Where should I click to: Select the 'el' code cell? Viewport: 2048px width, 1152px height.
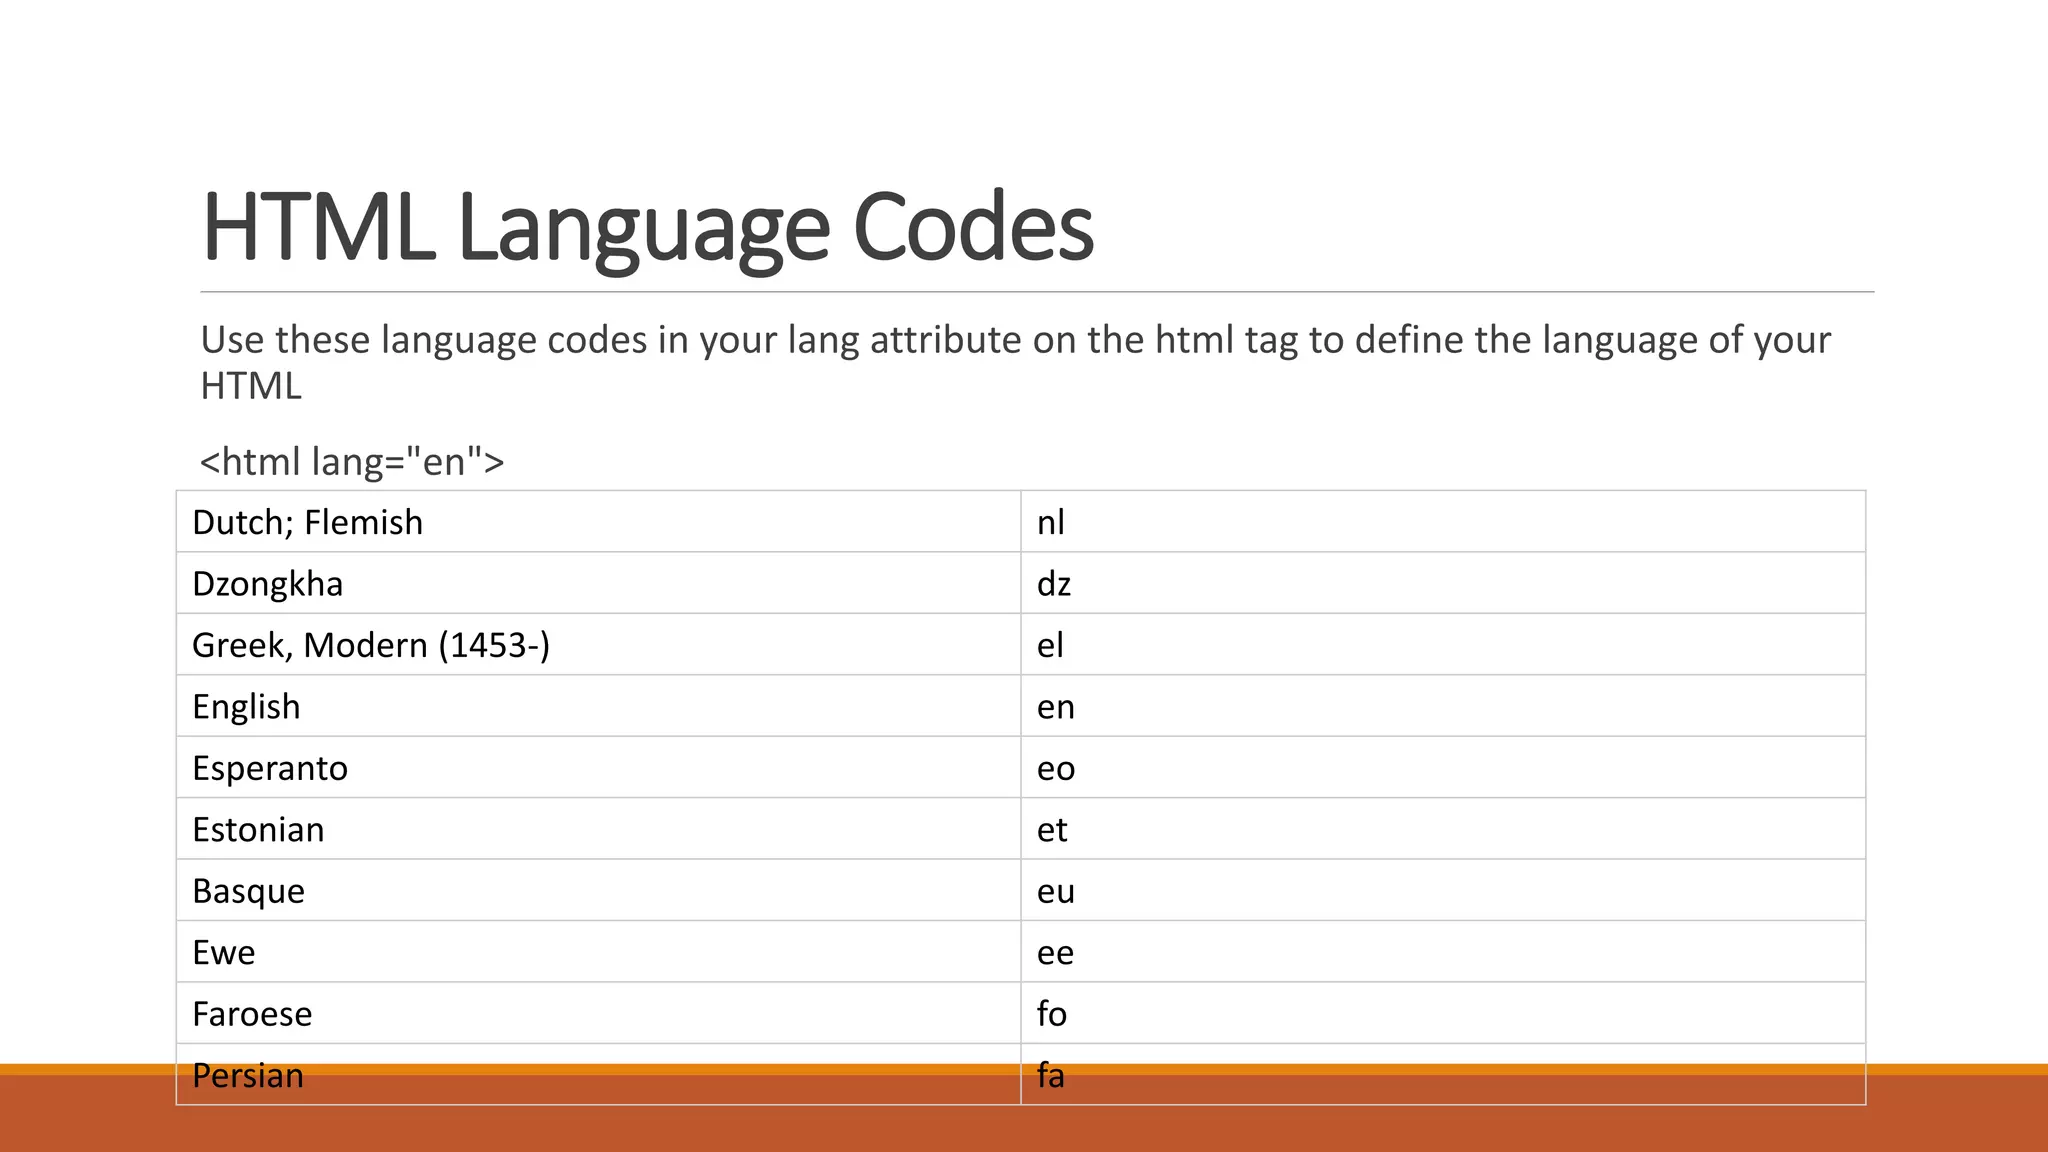(x=1443, y=645)
